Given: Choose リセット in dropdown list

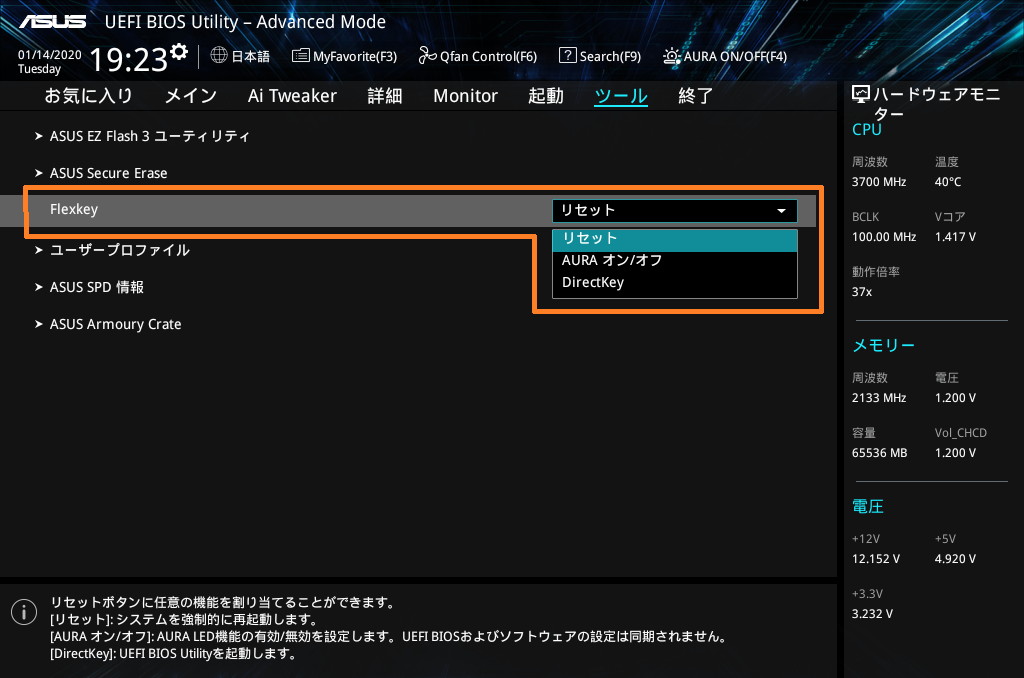Looking at the screenshot, I should 675,238.
